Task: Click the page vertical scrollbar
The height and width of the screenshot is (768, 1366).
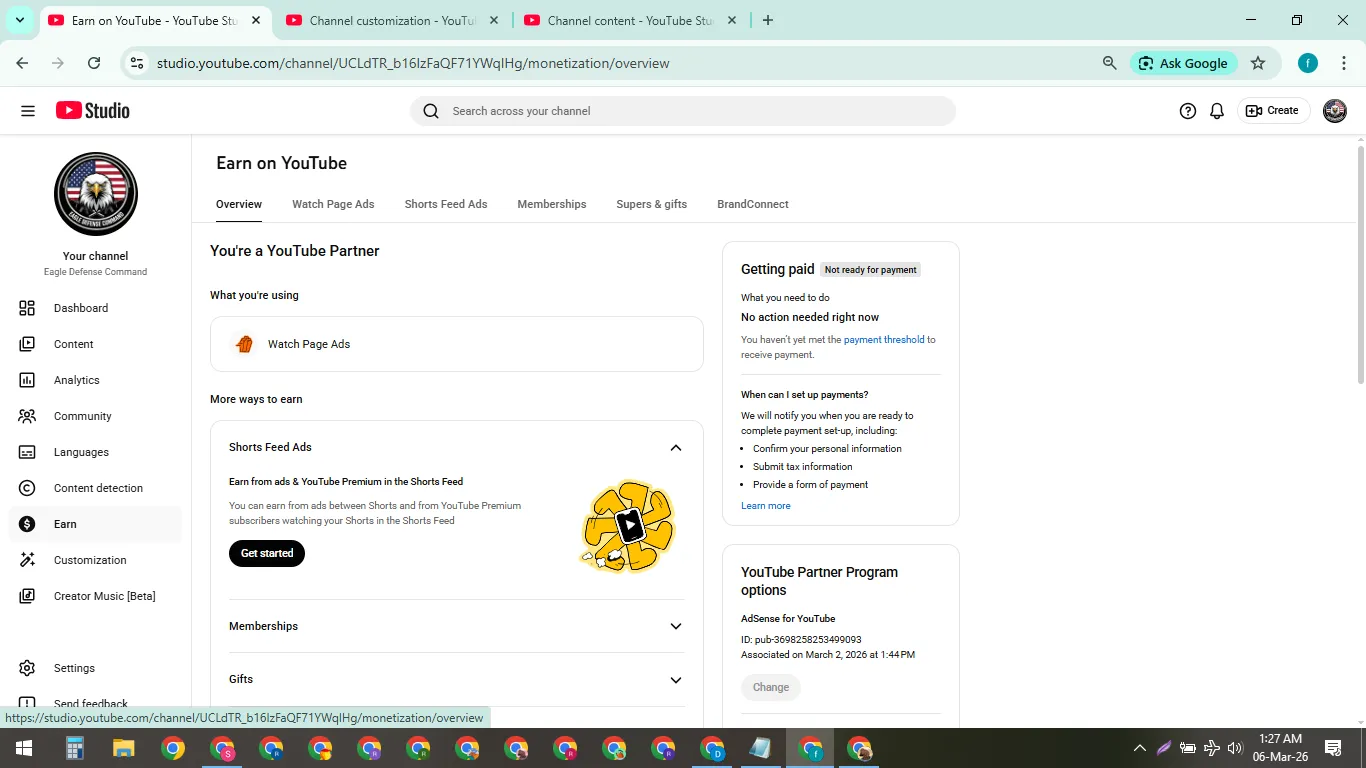Action: tap(1360, 265)
